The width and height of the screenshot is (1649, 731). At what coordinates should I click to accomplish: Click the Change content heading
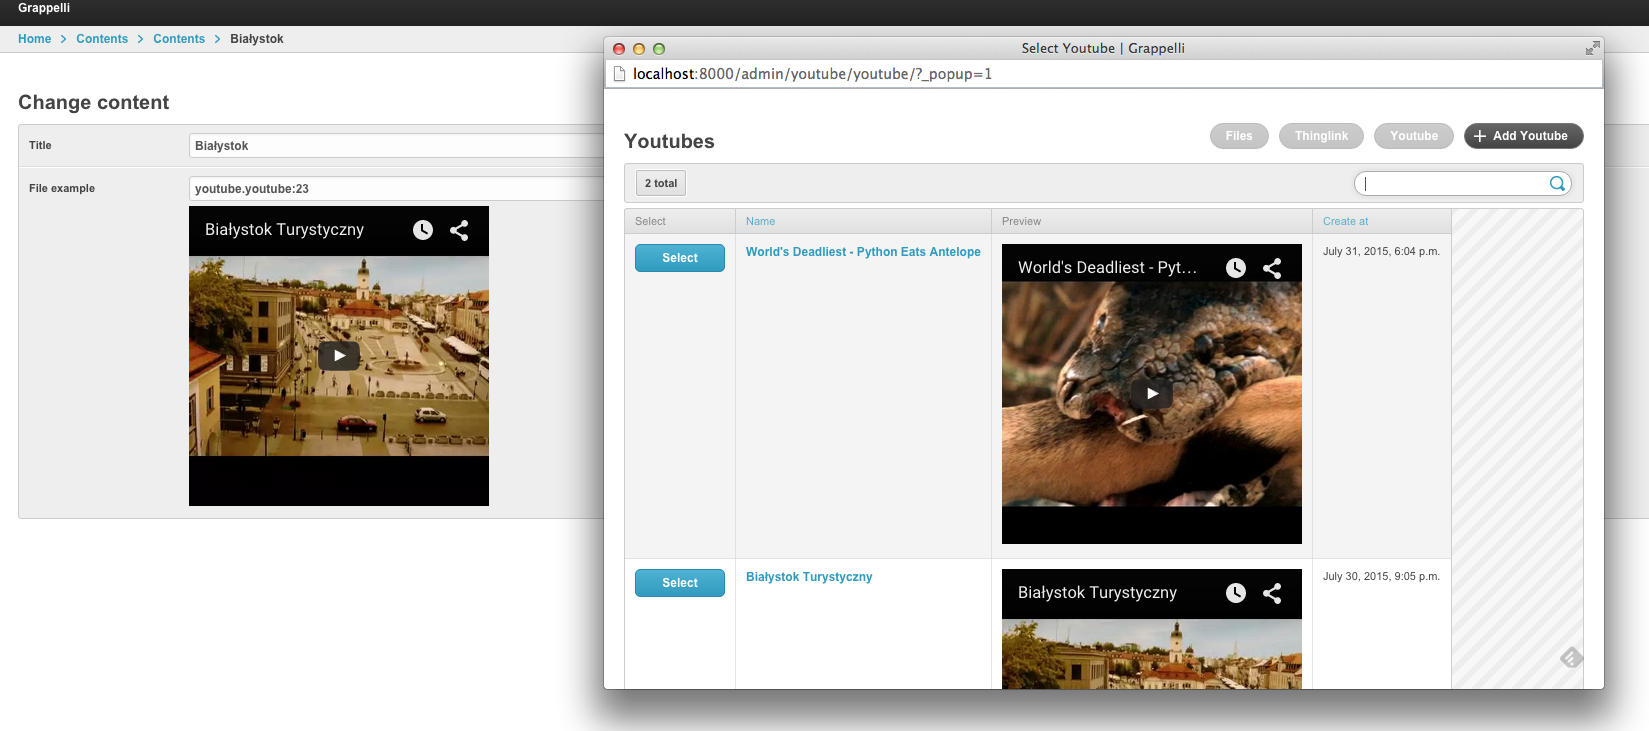pos(94,102)
